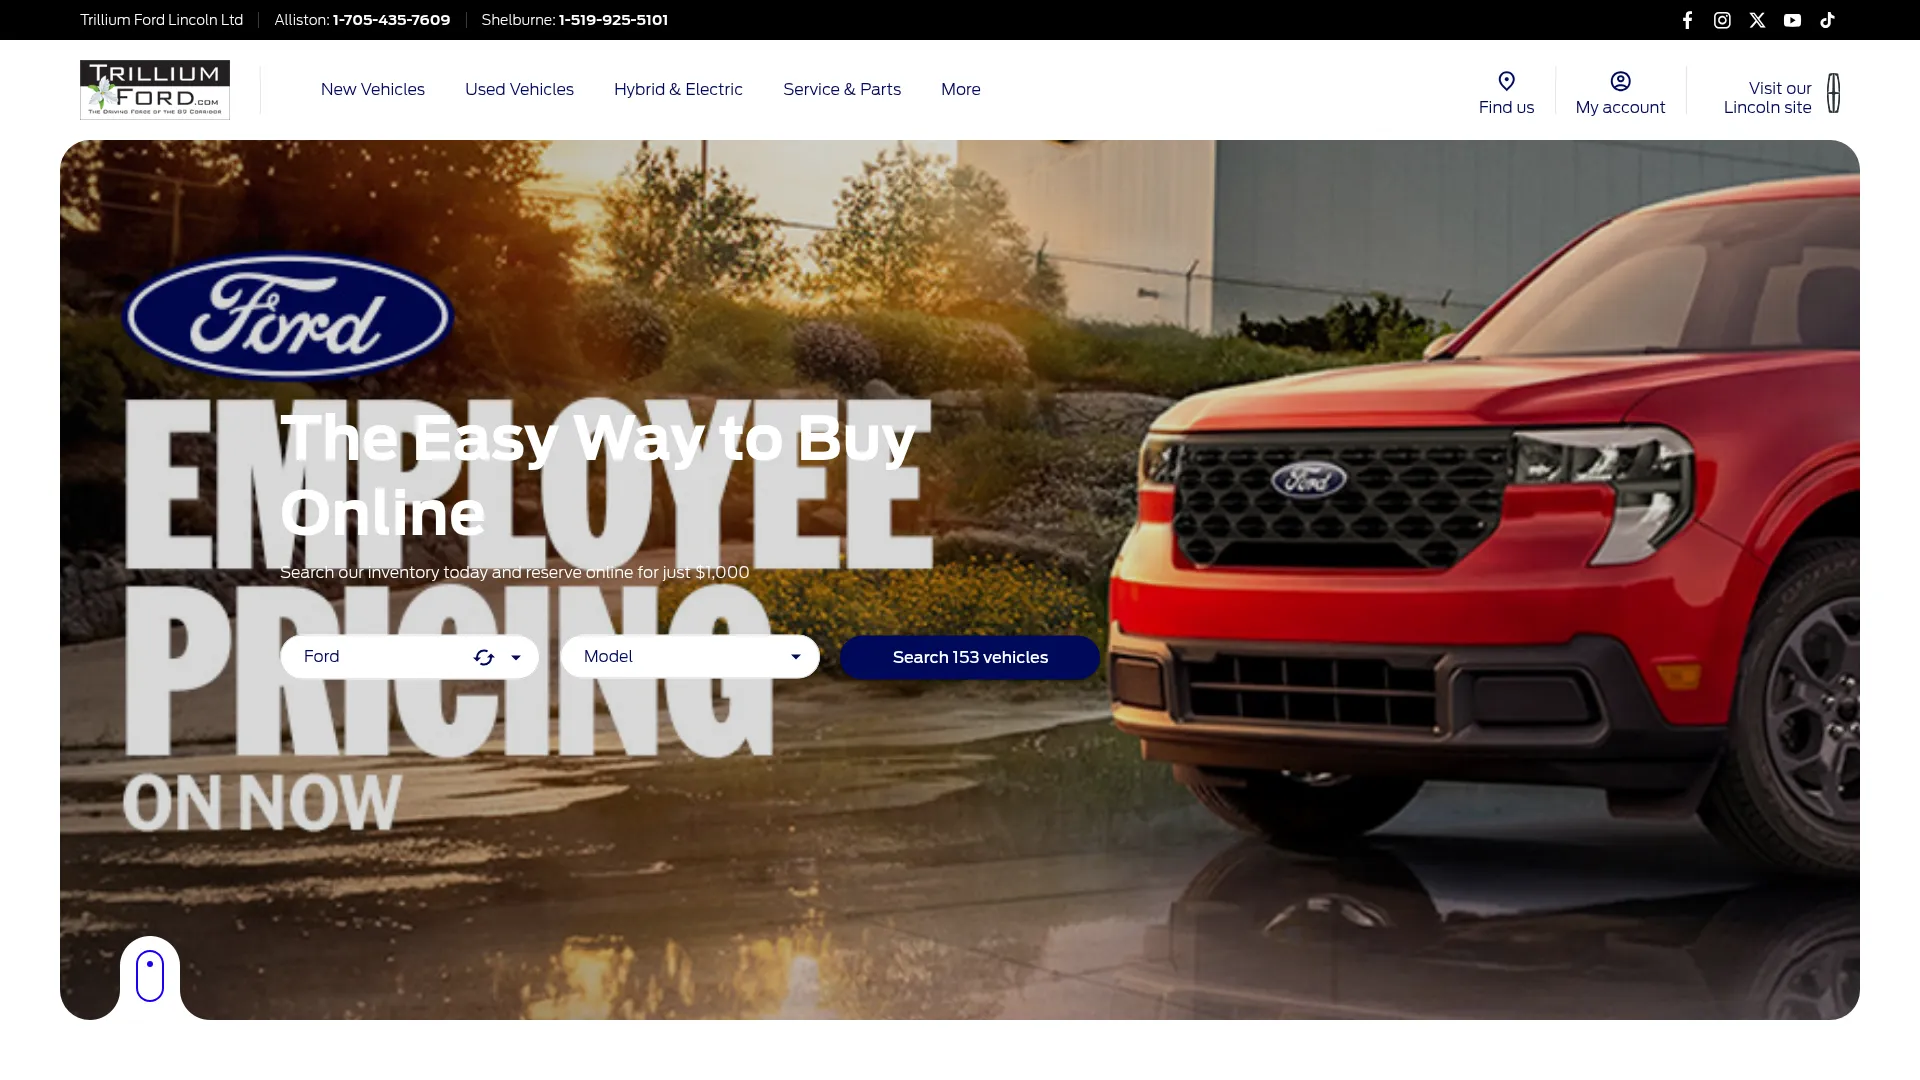Open the X (Twitter) social icon

point(1757,20)
